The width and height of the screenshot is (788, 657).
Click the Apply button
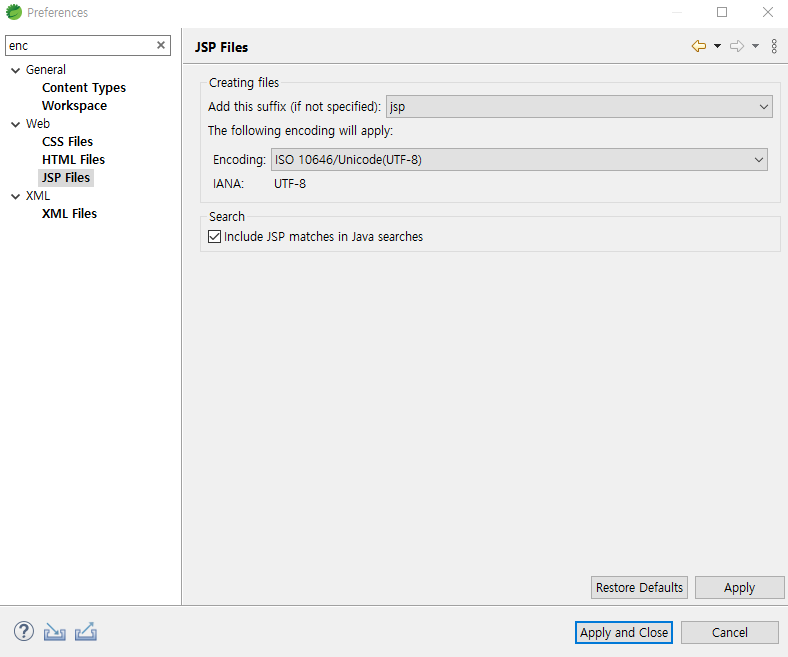pos(739,587)
